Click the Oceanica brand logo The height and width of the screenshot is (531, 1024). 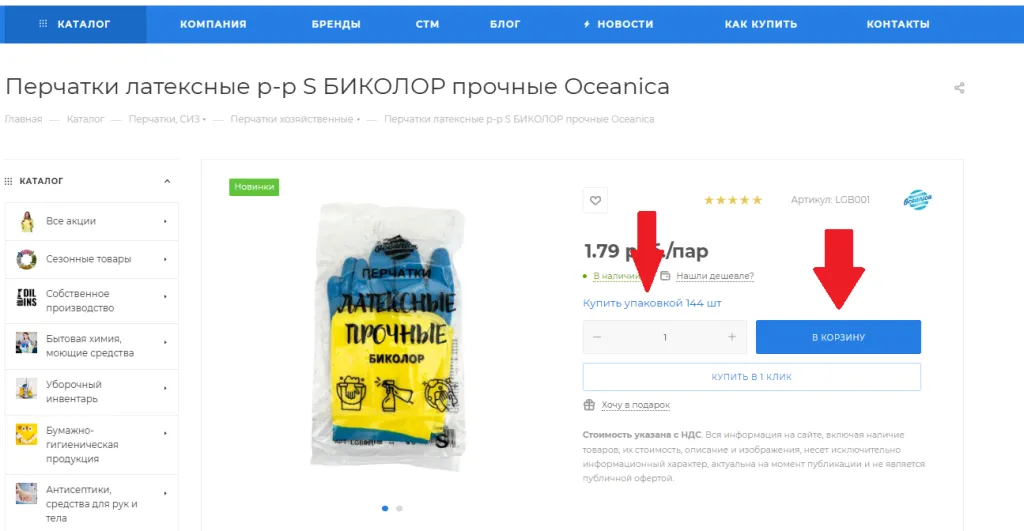click(x=918, y=199)
